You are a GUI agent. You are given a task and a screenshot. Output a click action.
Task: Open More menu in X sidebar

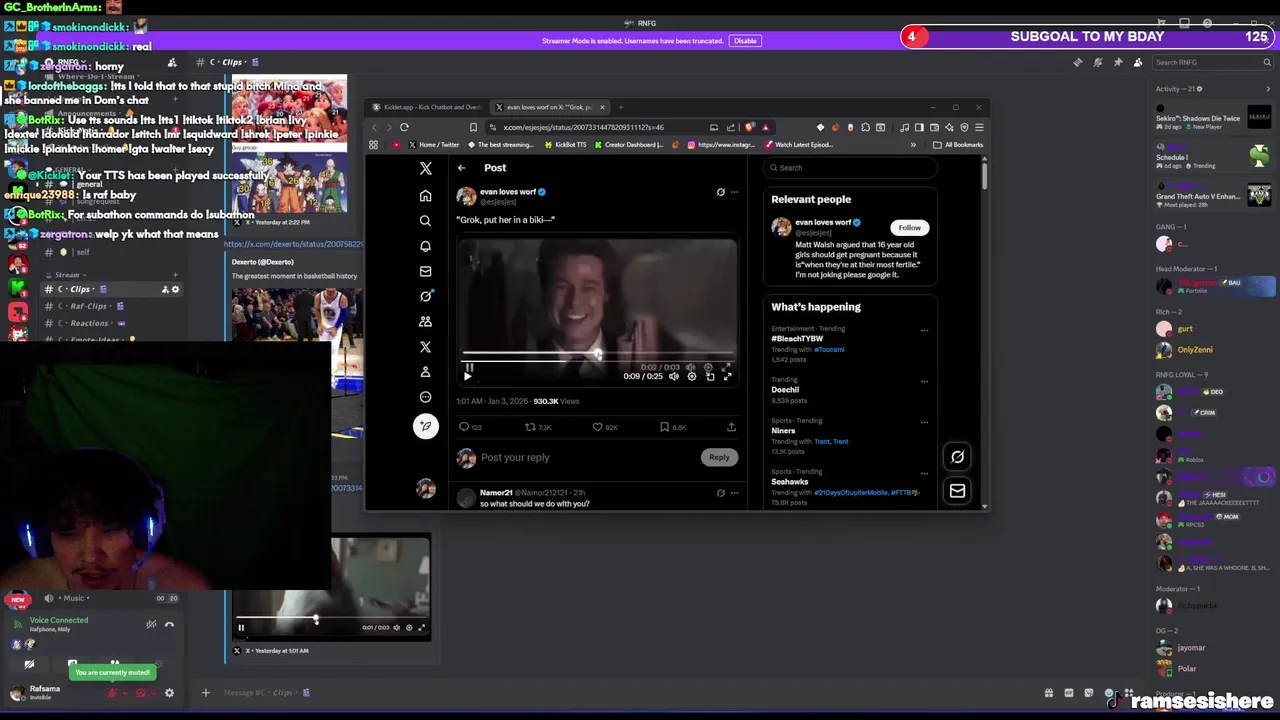point(425,397)
